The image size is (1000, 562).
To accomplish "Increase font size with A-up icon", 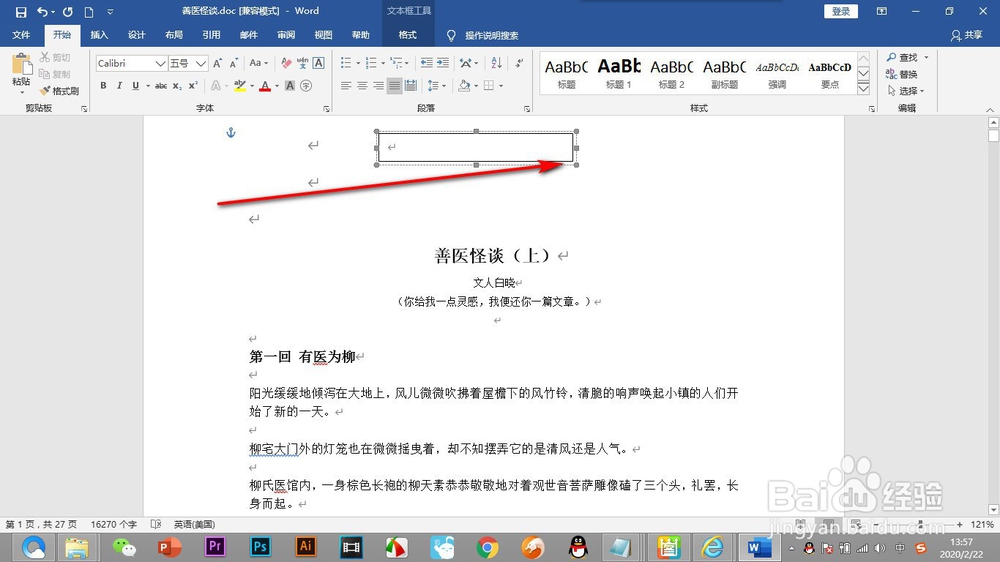I will 217,63.
